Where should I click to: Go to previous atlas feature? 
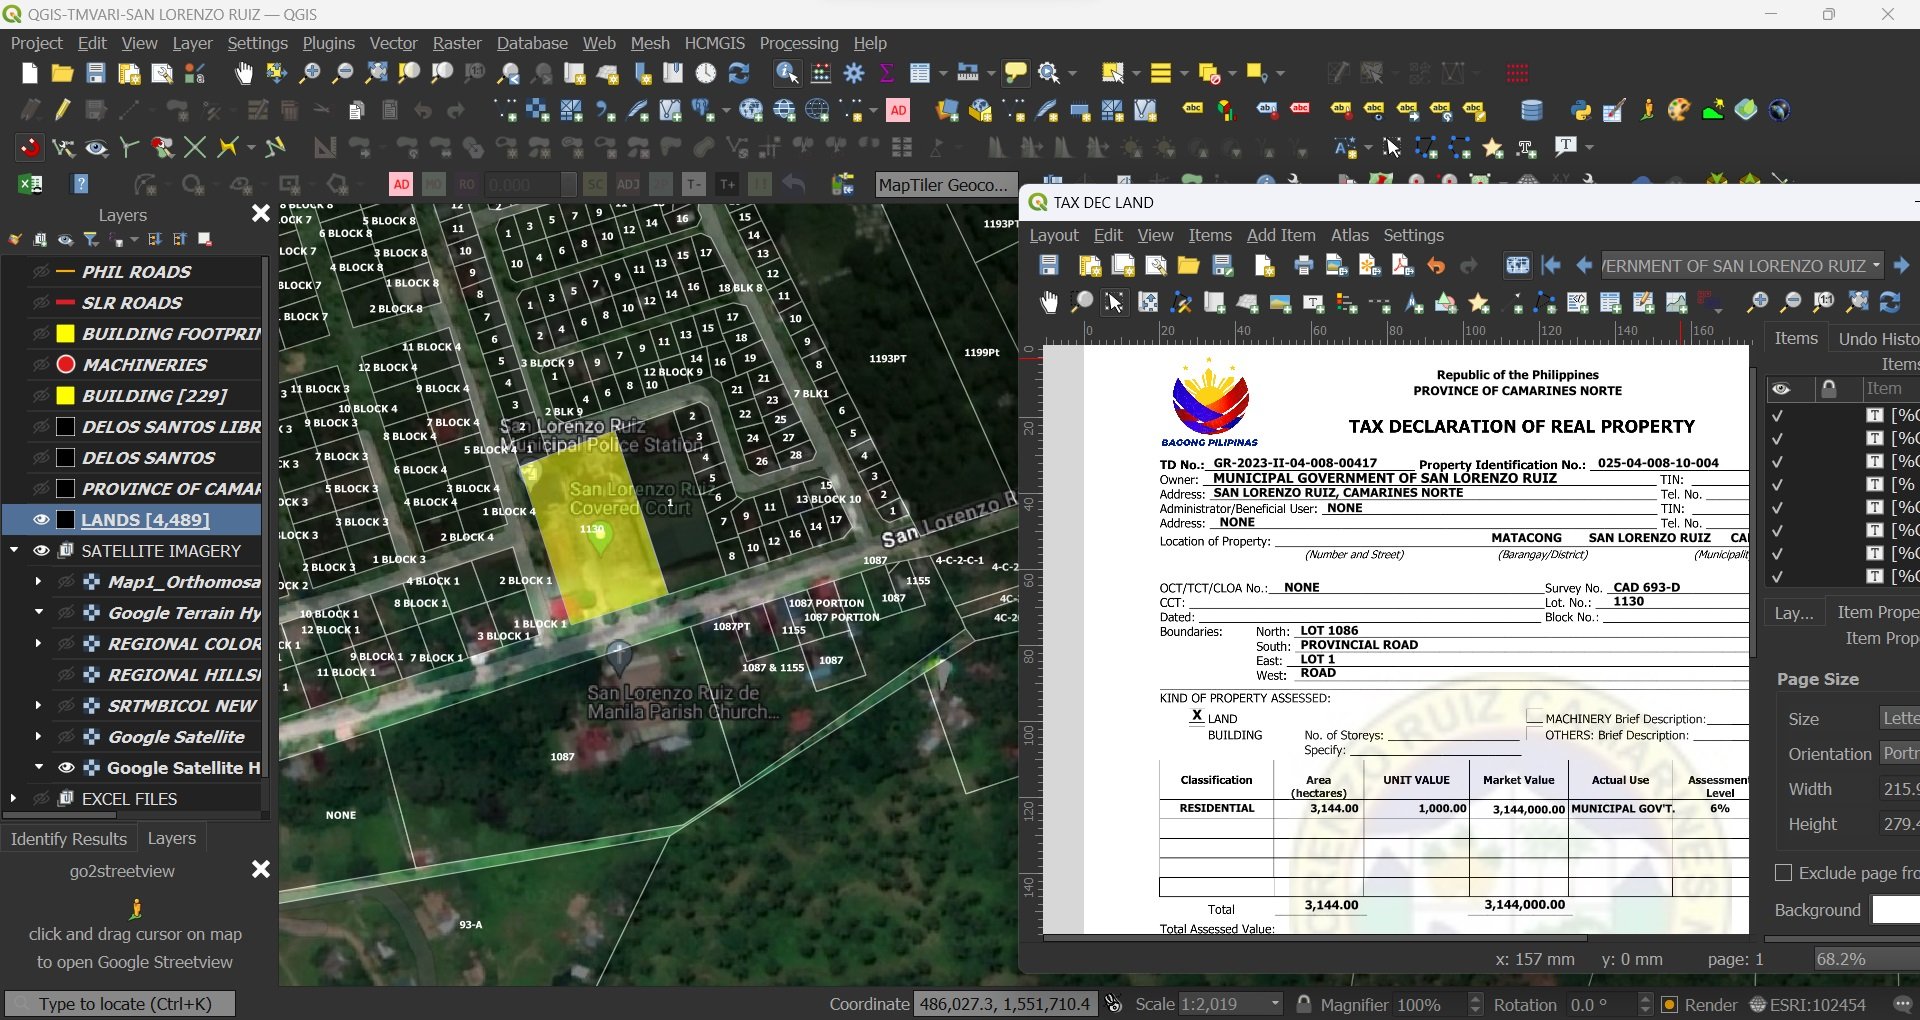click(1584, 265)
